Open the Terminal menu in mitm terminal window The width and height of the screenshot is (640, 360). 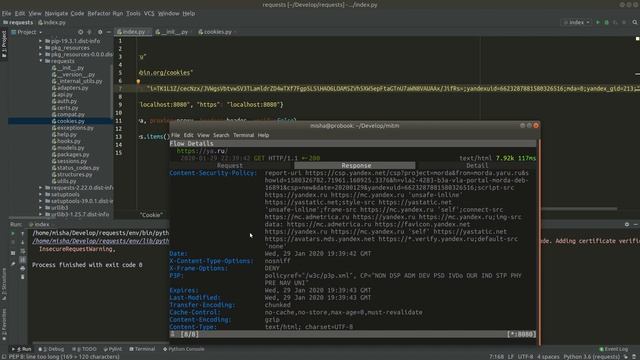tap(243, 135)
